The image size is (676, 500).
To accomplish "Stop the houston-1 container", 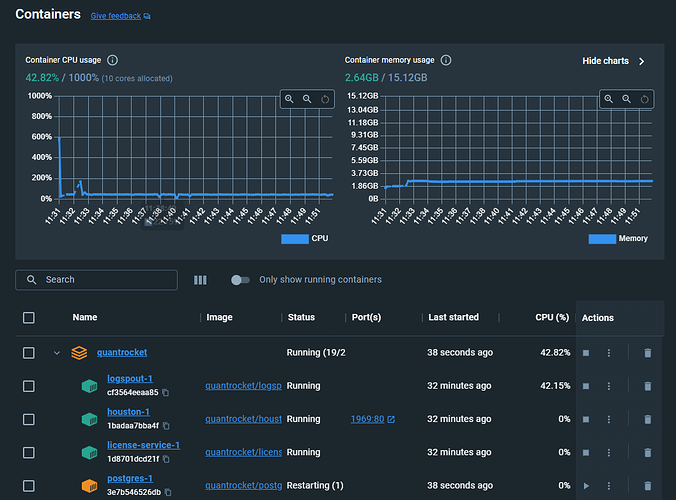I will (x=586, y=419).
